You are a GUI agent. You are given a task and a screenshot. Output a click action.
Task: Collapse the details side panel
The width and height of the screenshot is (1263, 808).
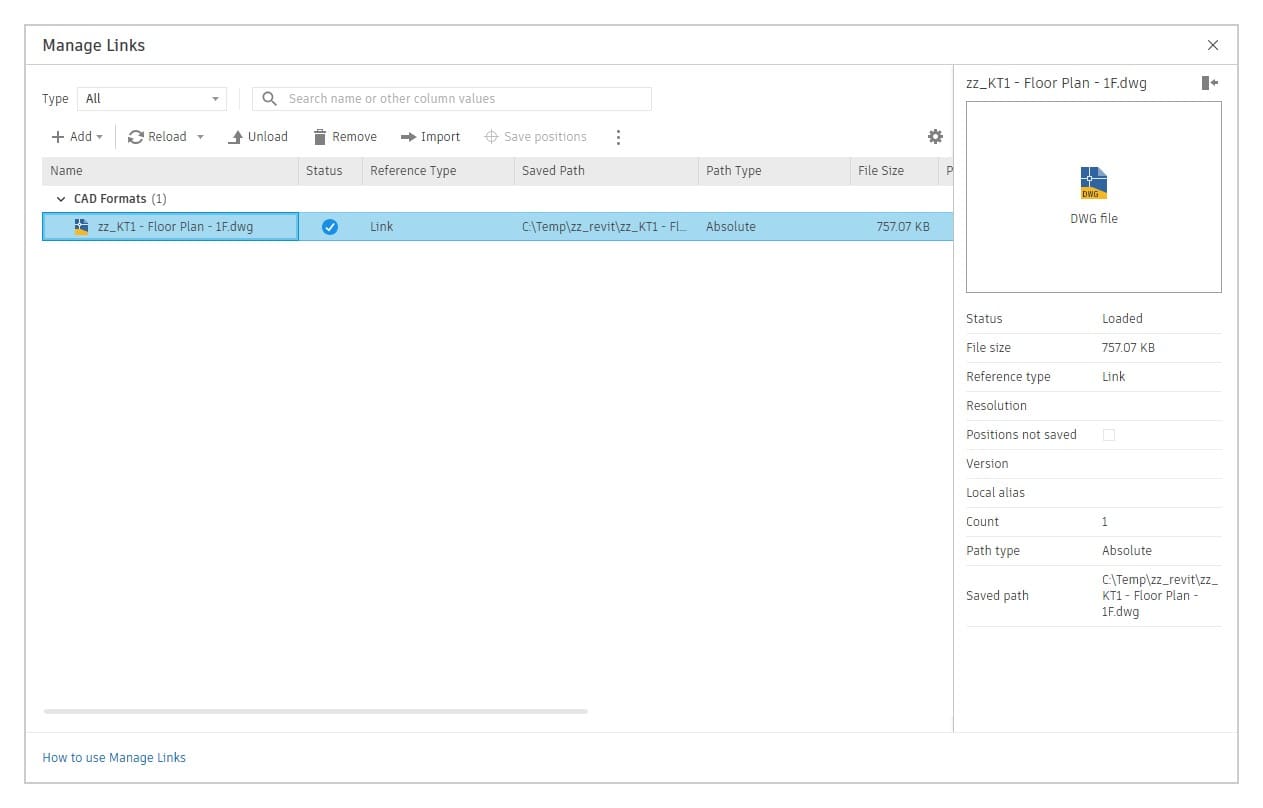(1210, 83)
